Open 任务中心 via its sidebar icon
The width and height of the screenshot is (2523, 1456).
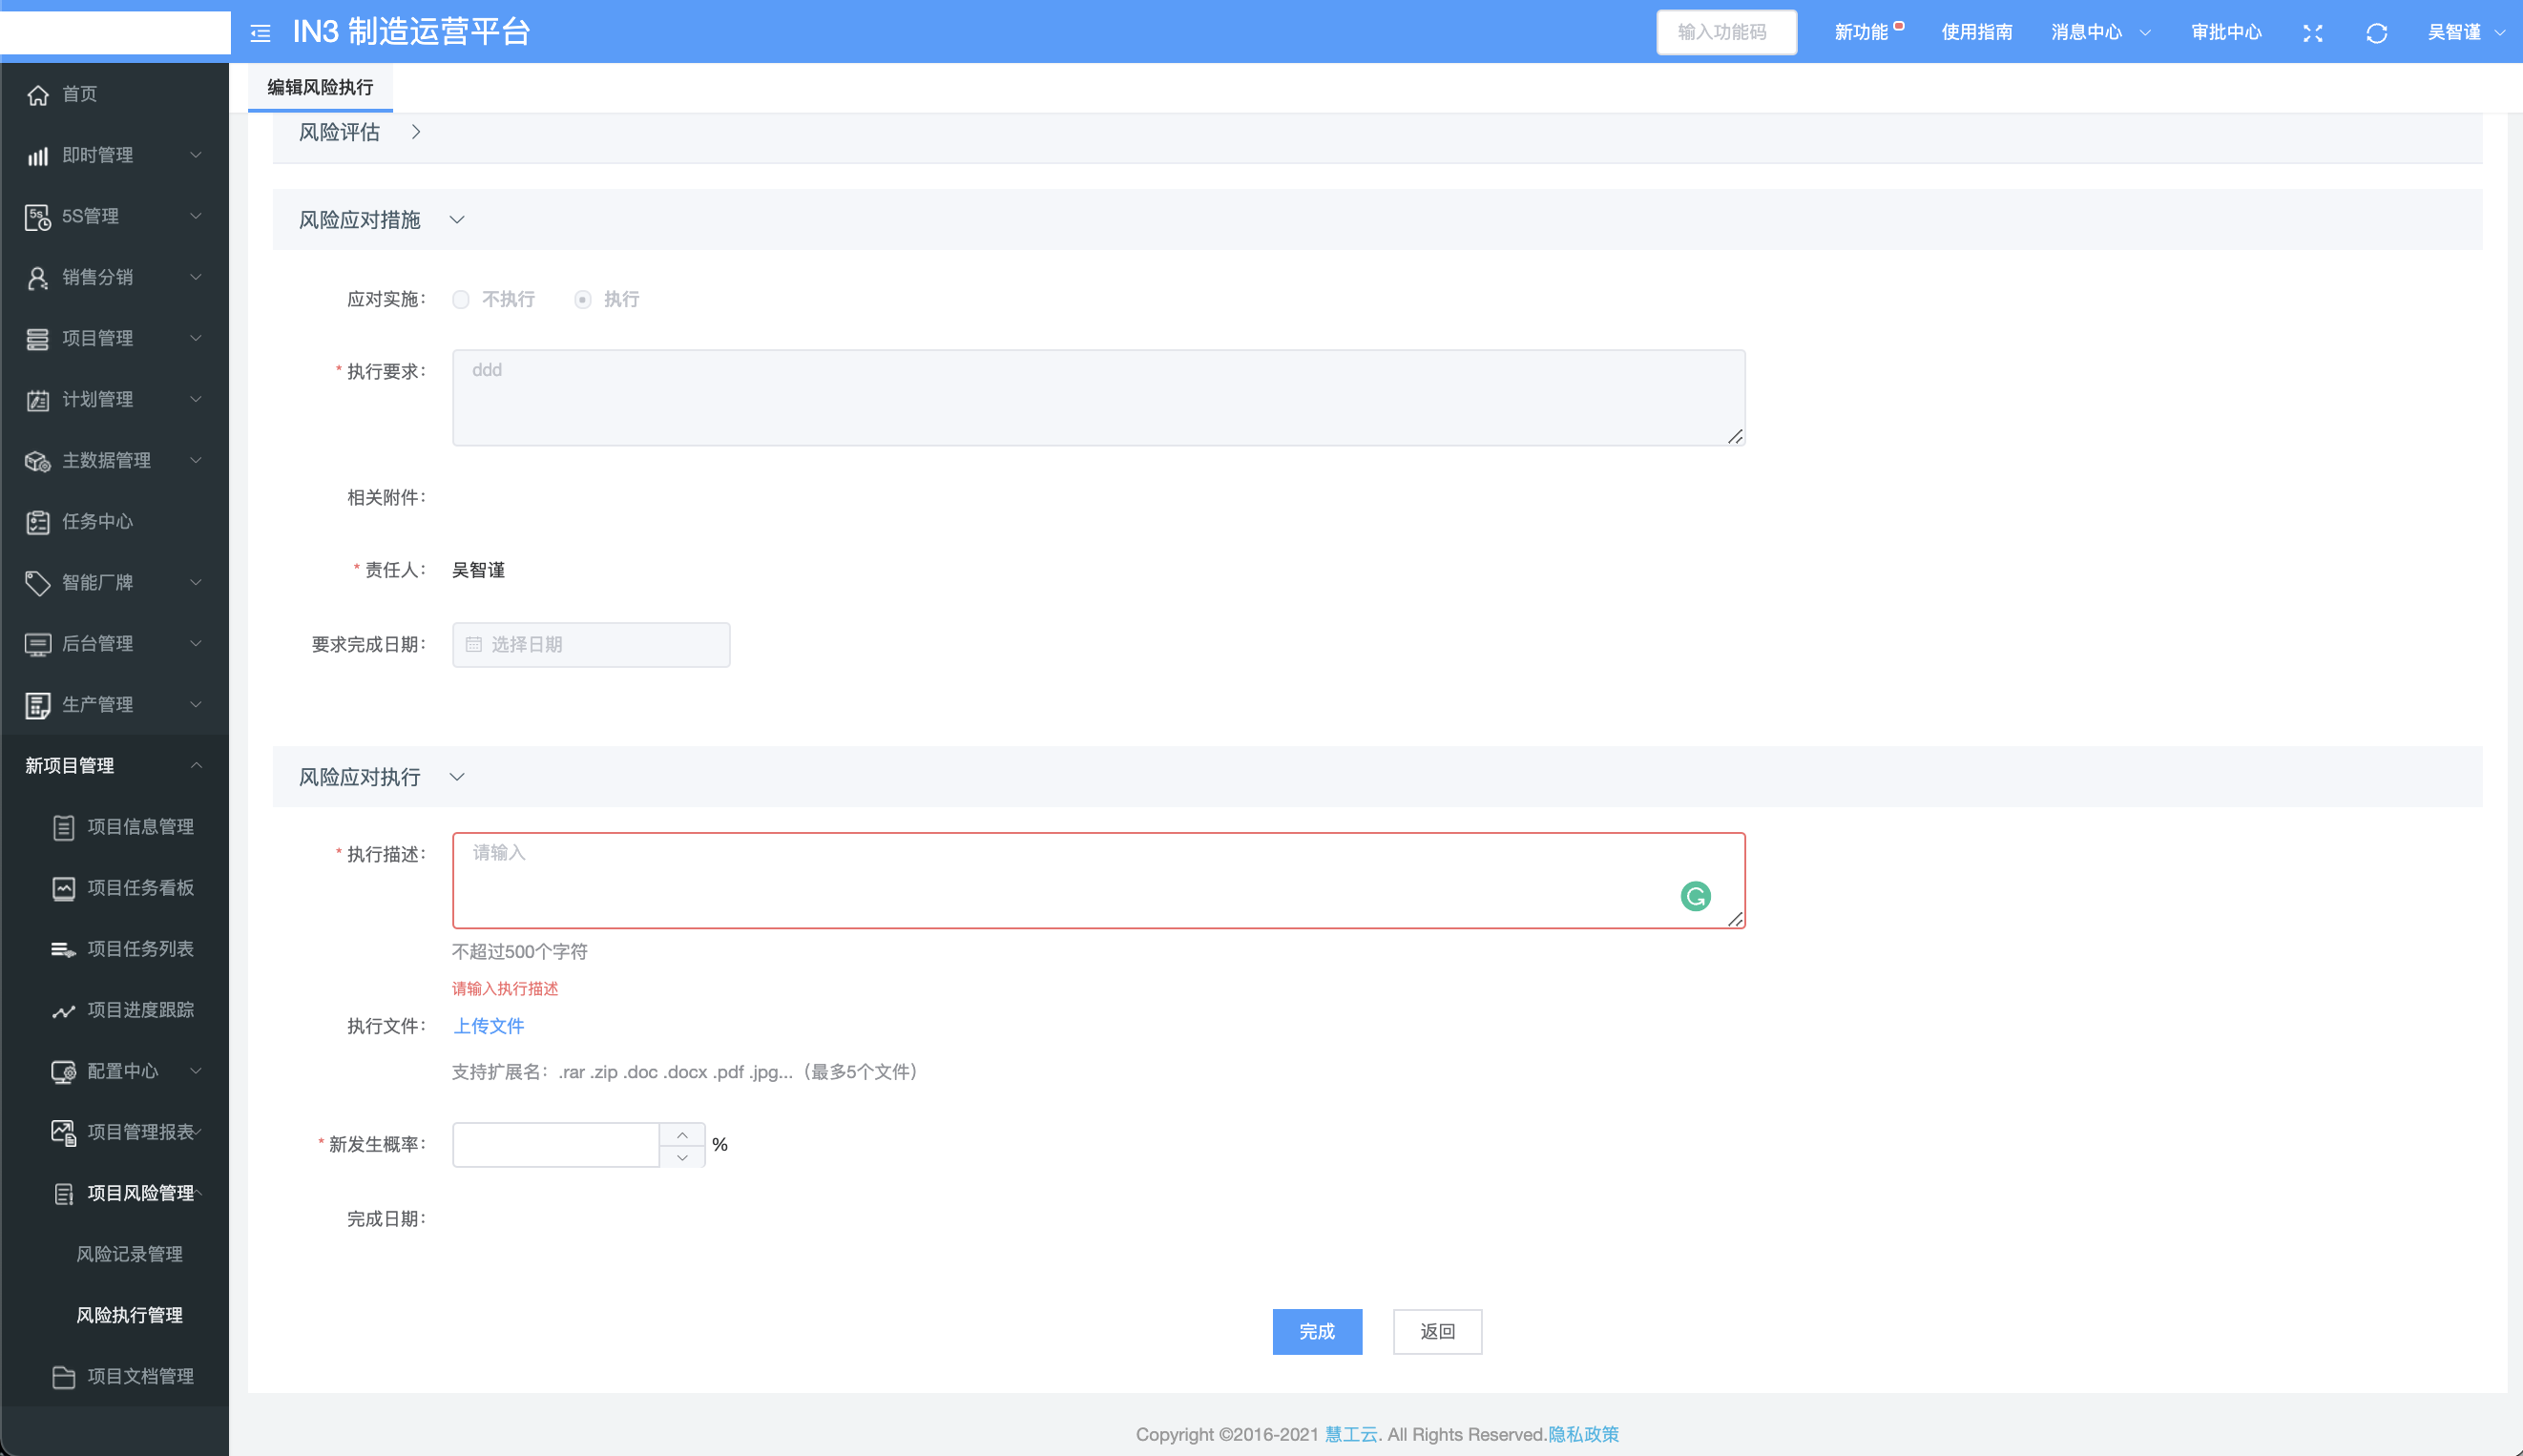[38, 522]
